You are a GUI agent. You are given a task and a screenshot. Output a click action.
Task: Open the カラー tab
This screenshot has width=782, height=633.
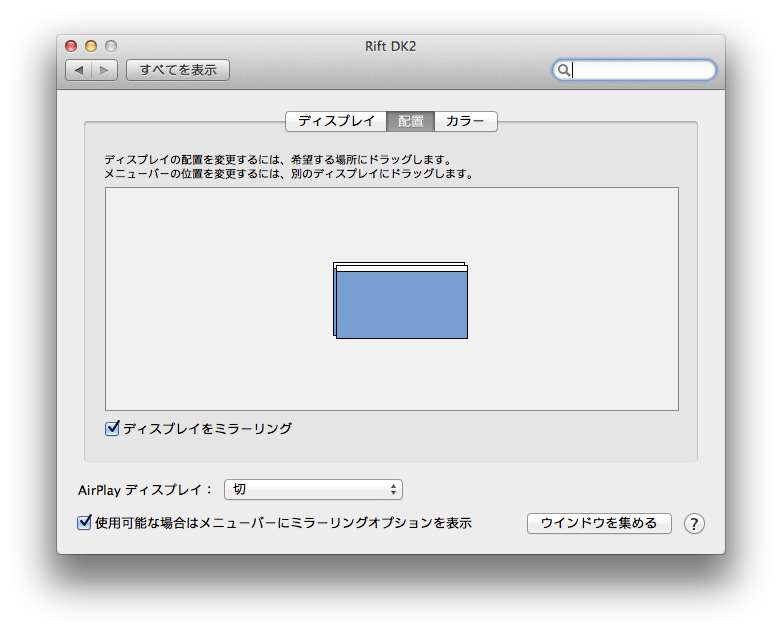pyautogui.click(x=465, y=121)
